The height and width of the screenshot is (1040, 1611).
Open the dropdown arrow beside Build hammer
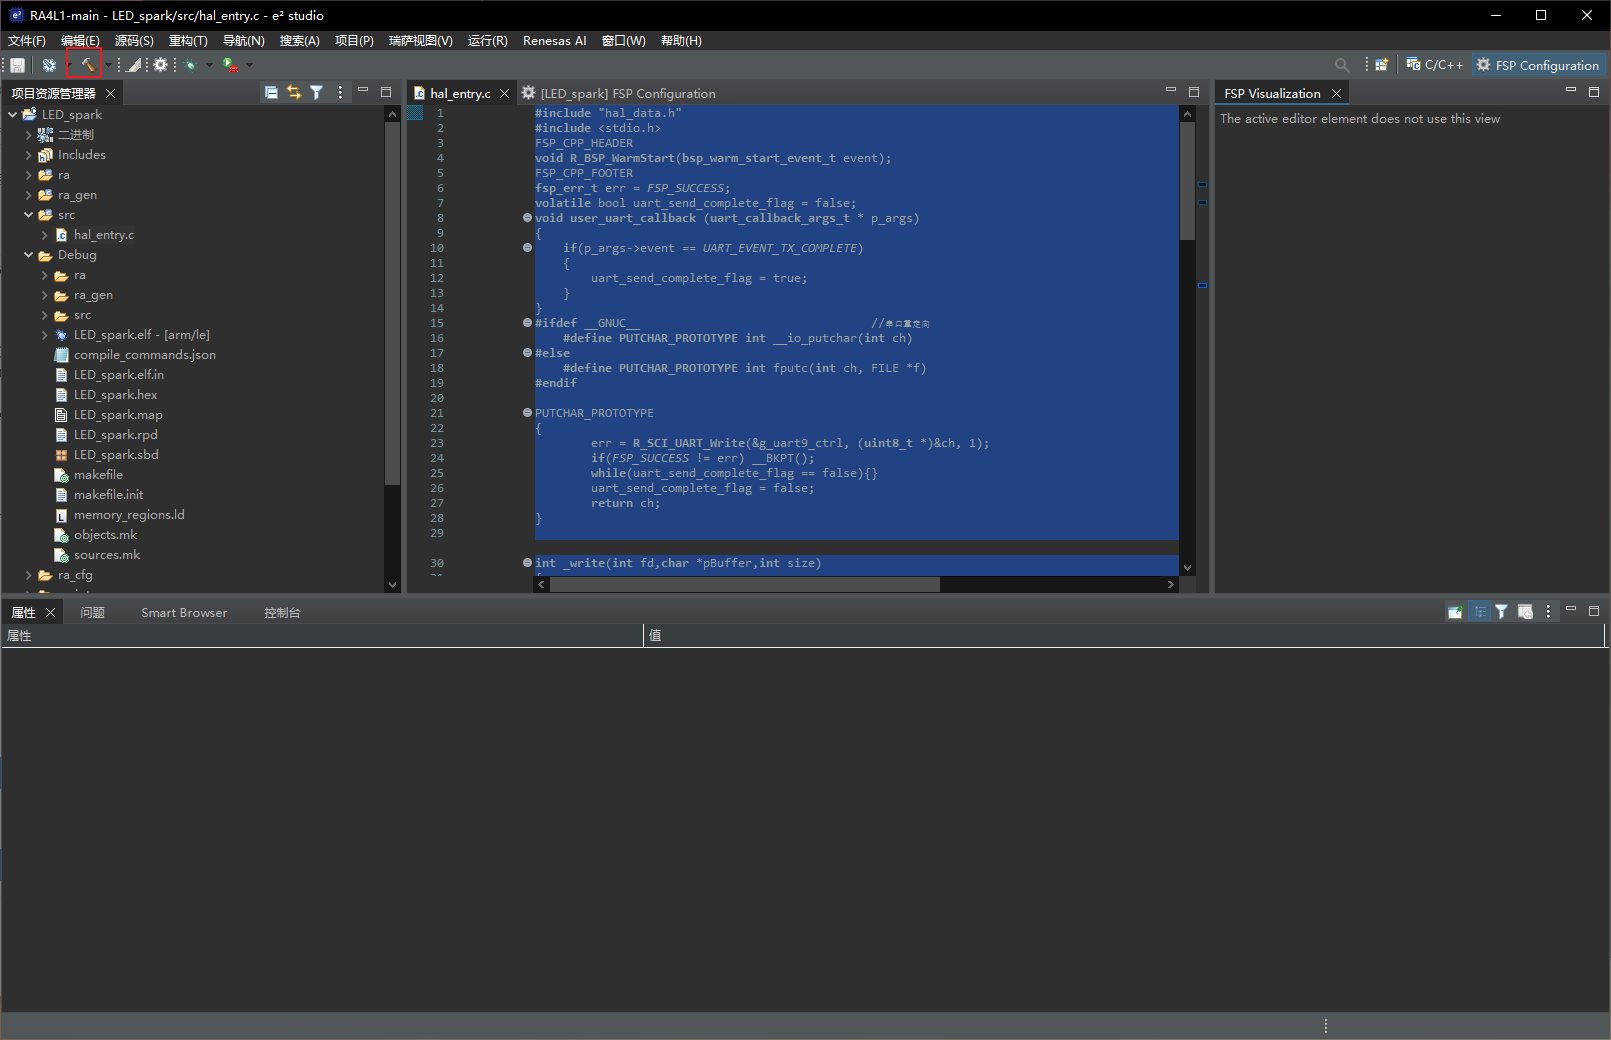pyautogui.click(x=108, y=65)
